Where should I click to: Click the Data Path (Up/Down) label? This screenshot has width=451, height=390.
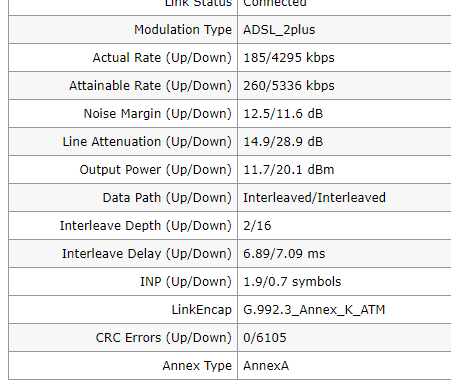coord(167,198)
